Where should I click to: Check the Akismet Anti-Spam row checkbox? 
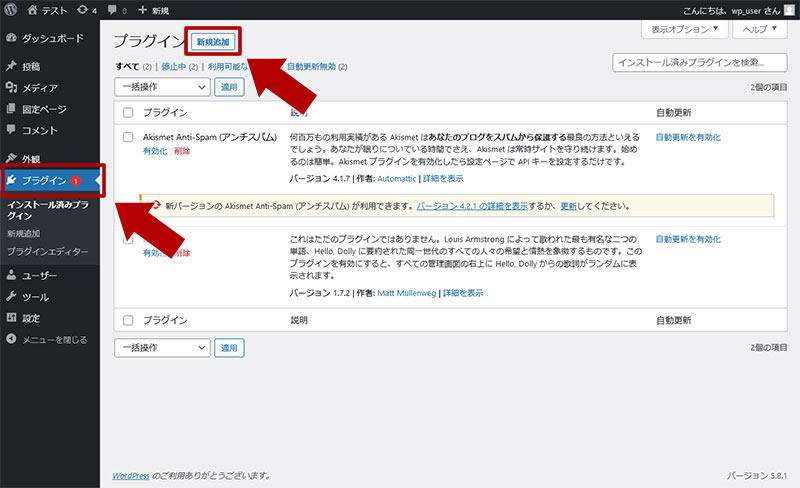pyautogui.click(x=128, y=137)
